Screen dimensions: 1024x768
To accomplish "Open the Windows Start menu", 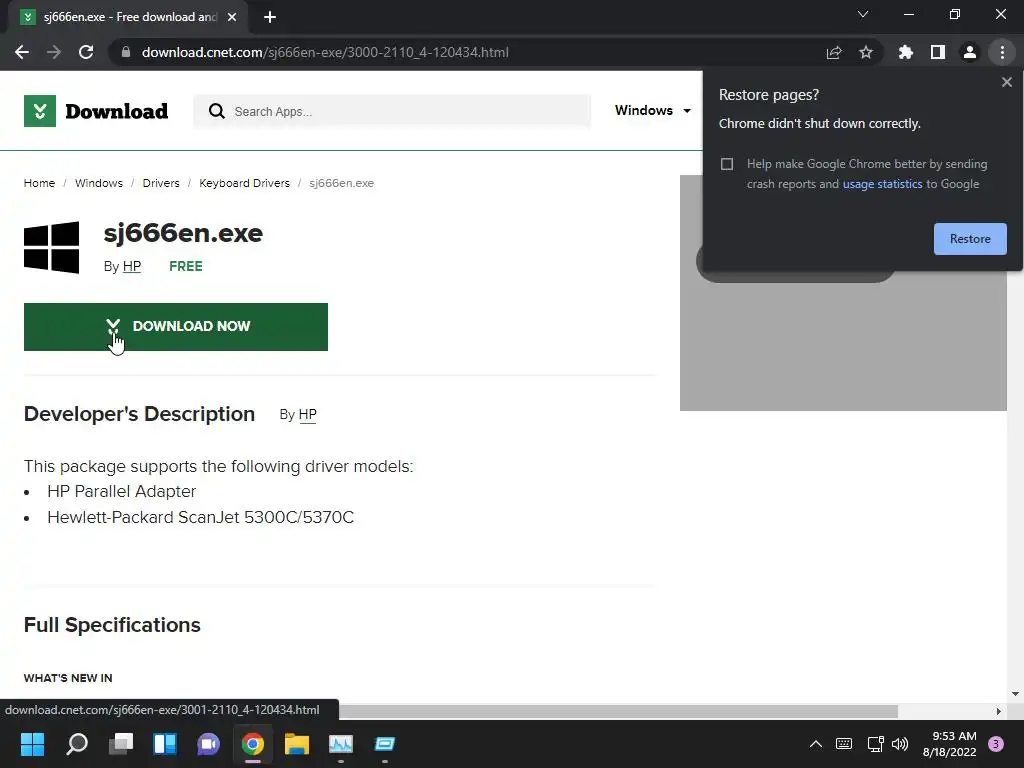I will (32, 744).
